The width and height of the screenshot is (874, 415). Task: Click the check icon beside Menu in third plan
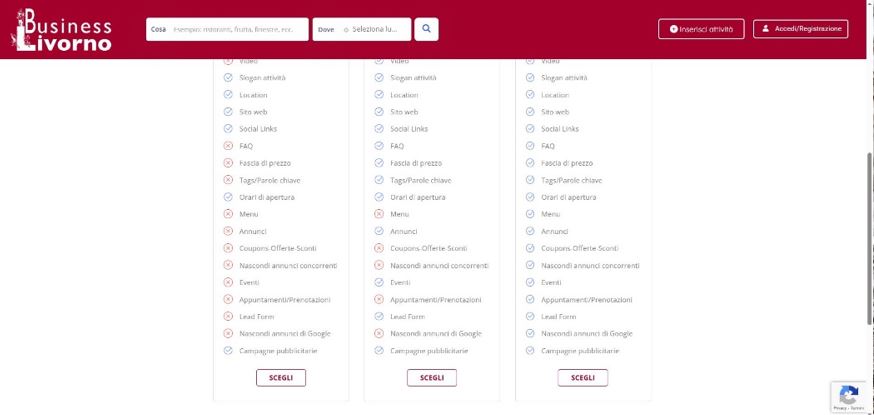click(530, 214)
